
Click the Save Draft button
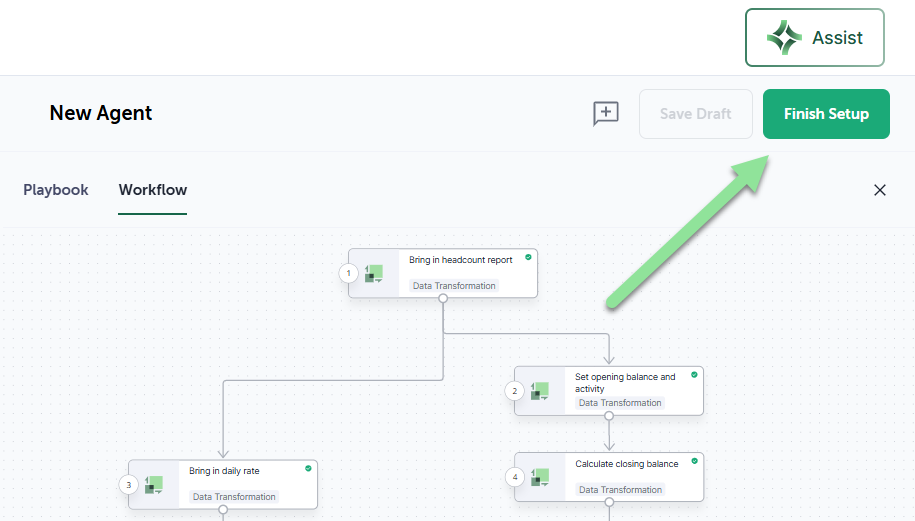pyautogui.click(x=696, y=114)
